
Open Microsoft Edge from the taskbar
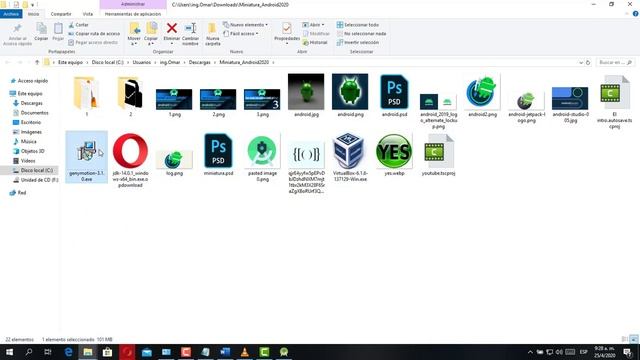68,352
